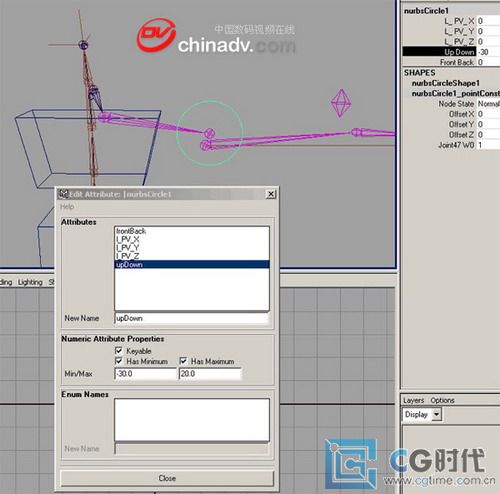The image size is (500, 494).
Task: Click the Joint47 W0 channel label
Action: 456,145
